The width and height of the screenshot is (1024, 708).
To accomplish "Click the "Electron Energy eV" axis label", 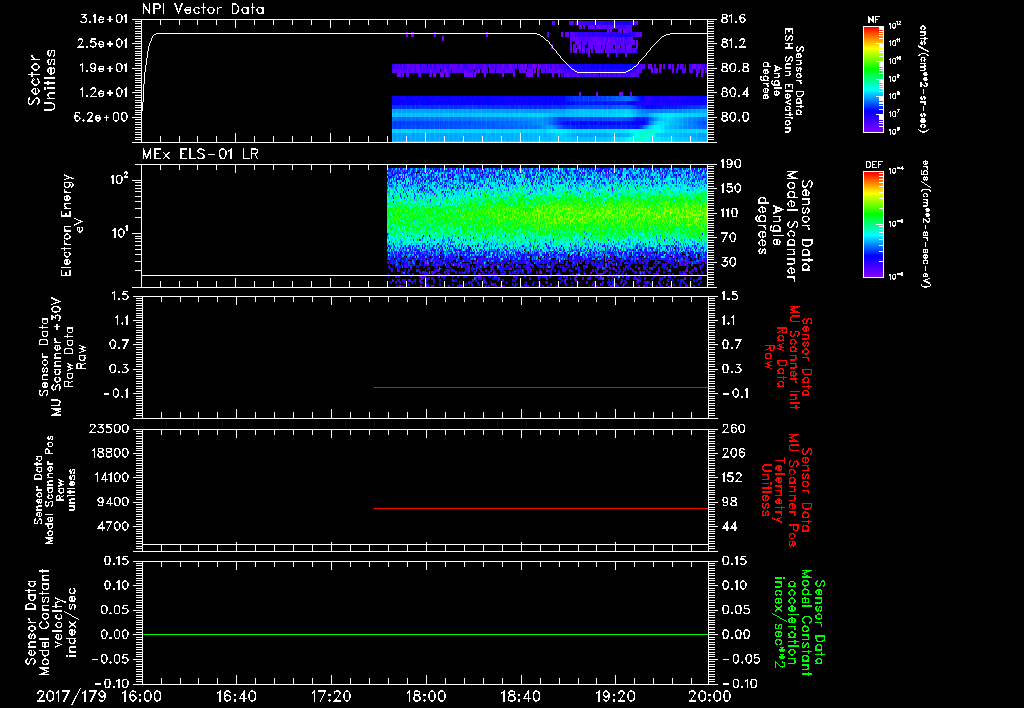I will [72, 225].
